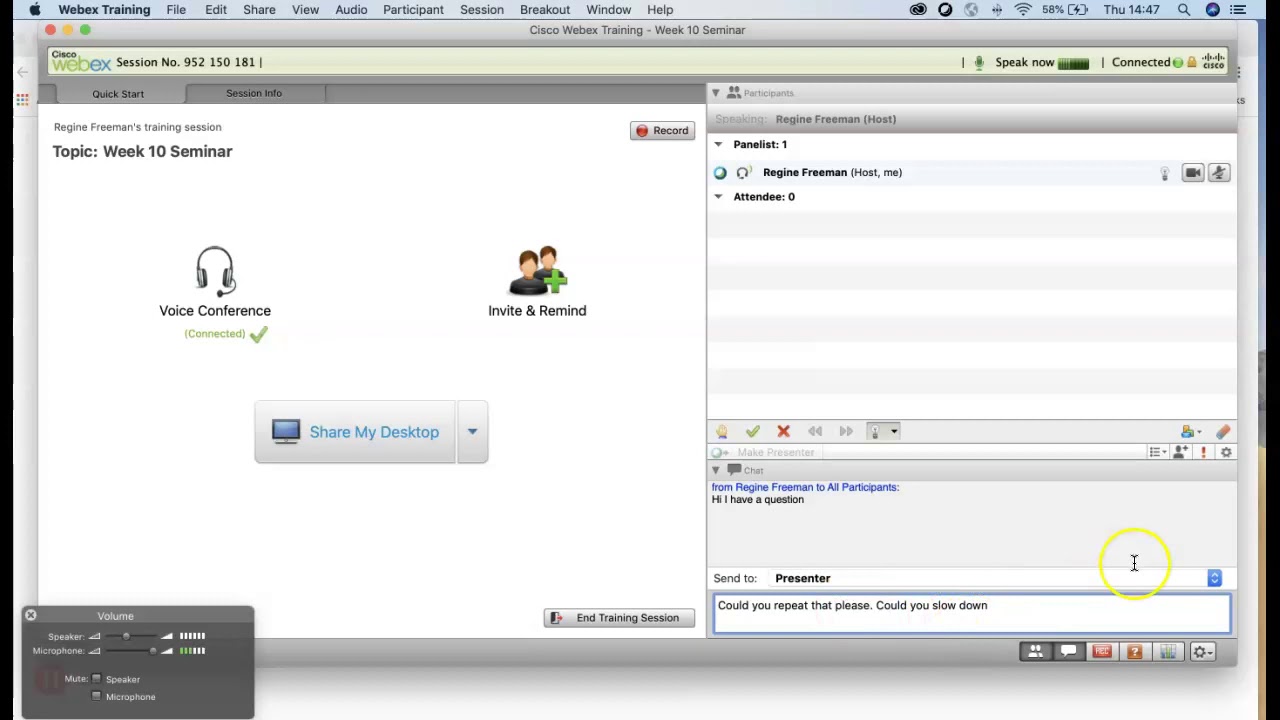Open the panel options gear dropdown
1280x720 pixels.
1202,652
